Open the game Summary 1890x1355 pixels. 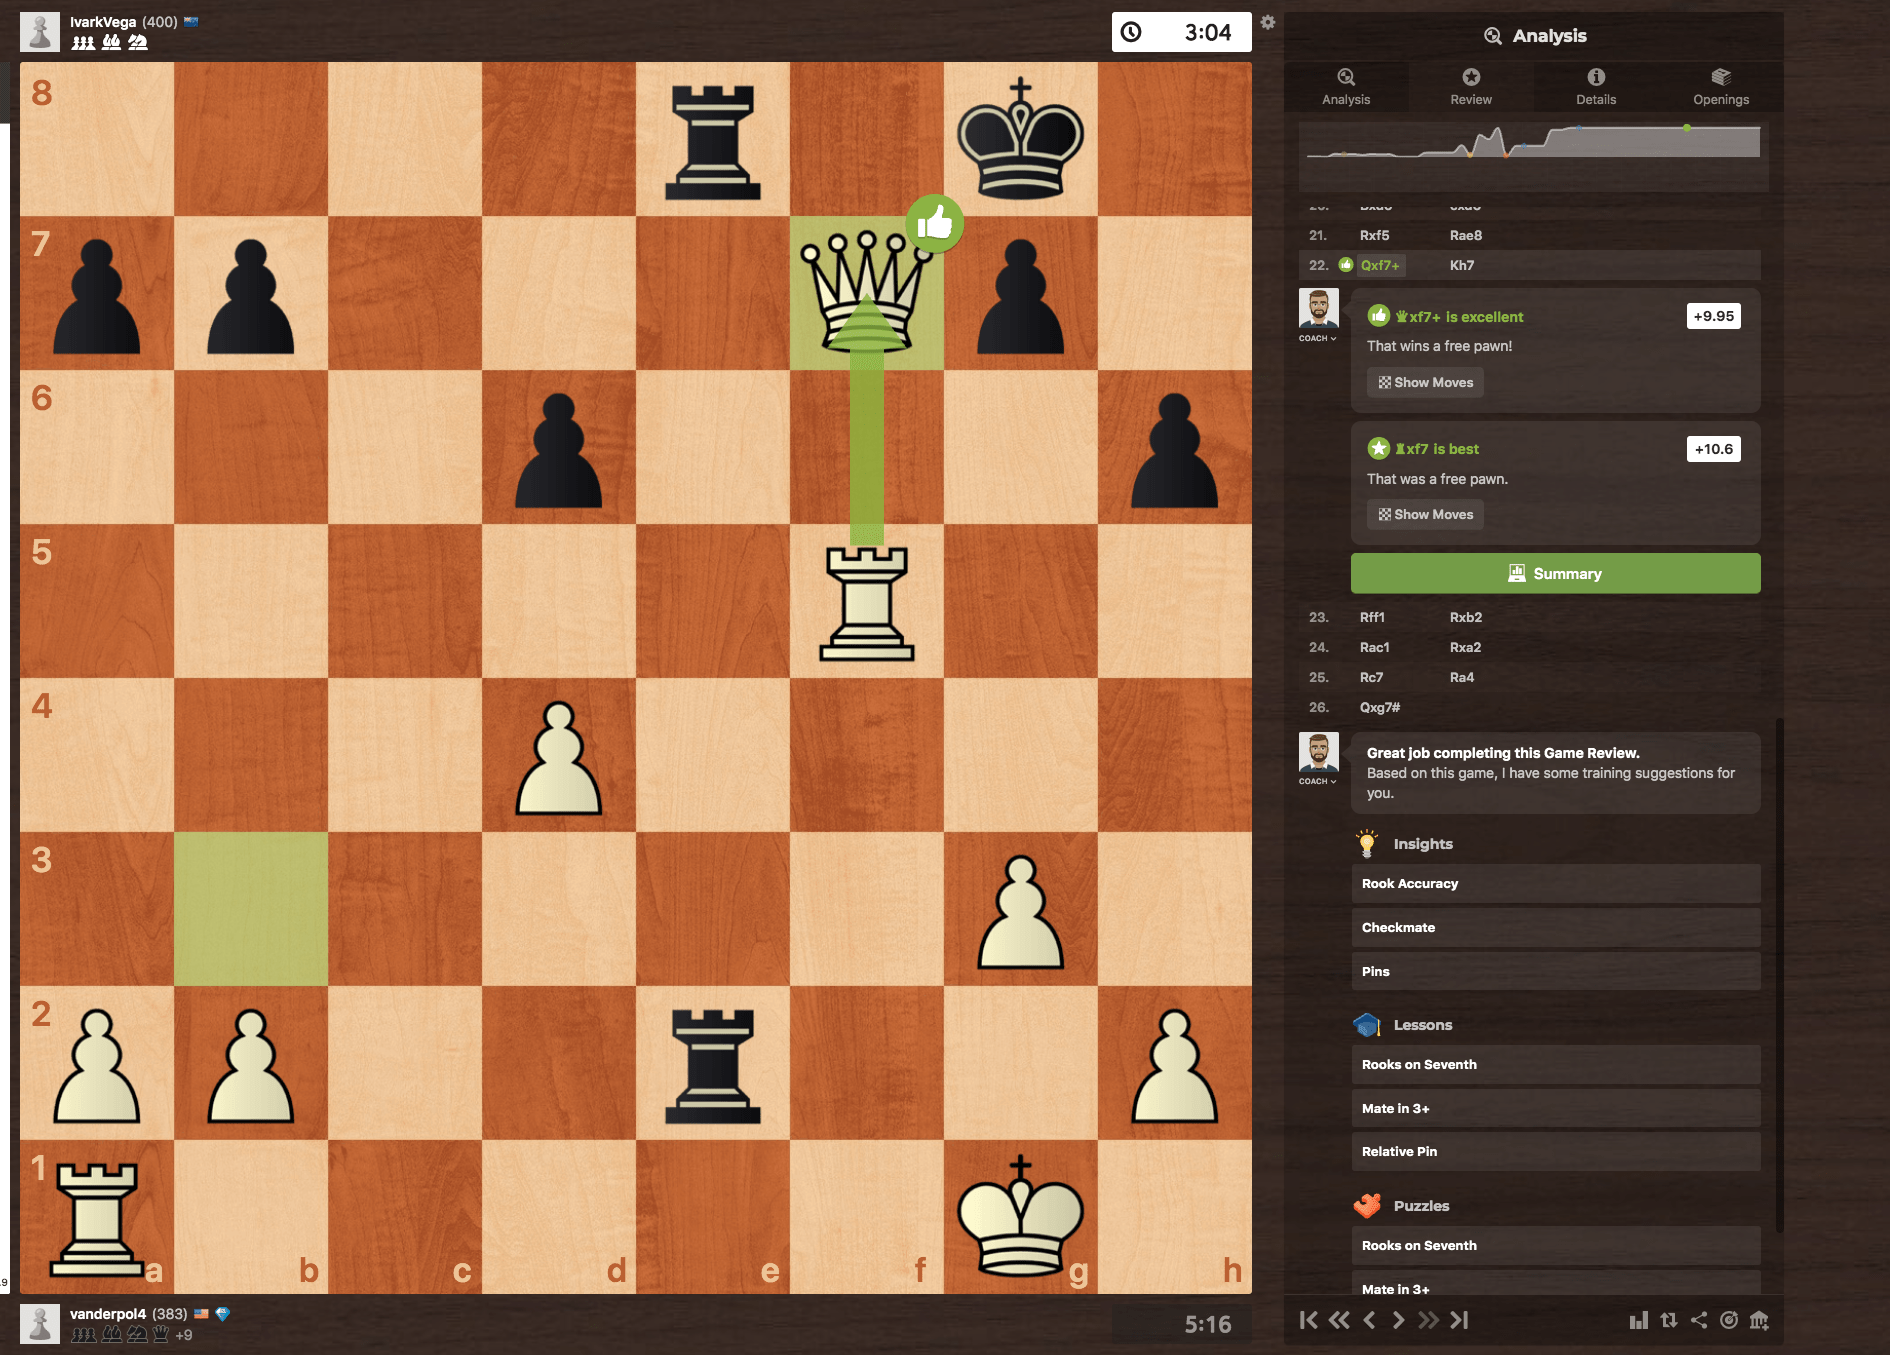coord(1555,573)
